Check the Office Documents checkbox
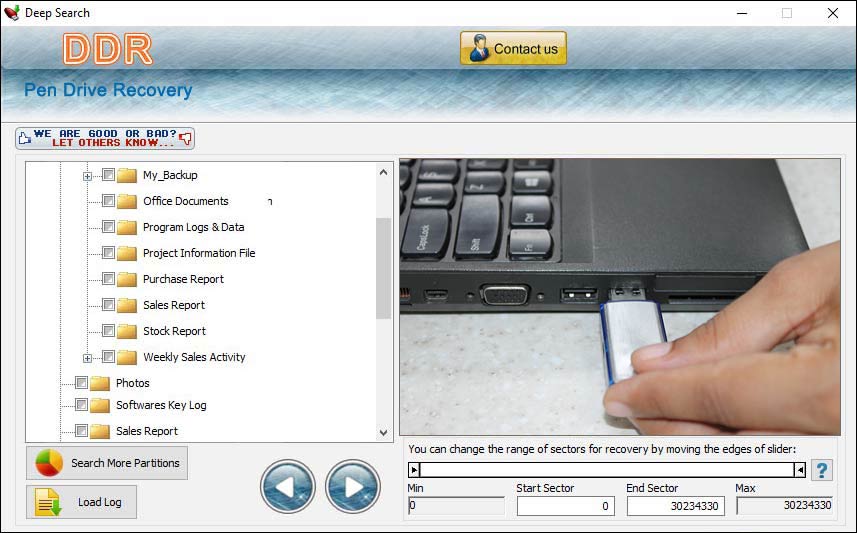Image resolution: width=857 pixels, height=533 pixels. point(108,201)
